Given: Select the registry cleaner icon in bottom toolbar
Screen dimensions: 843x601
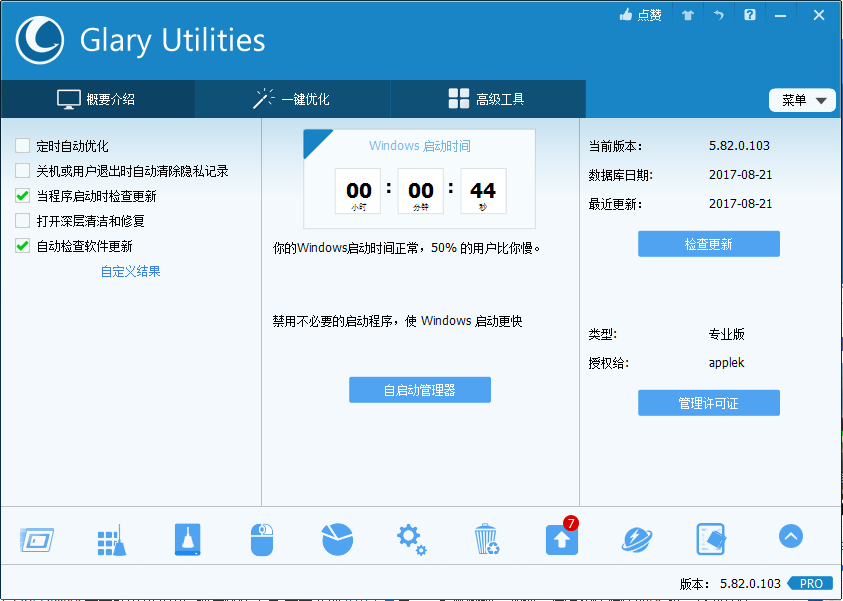Looking at the screenshot, I should 111,537.
